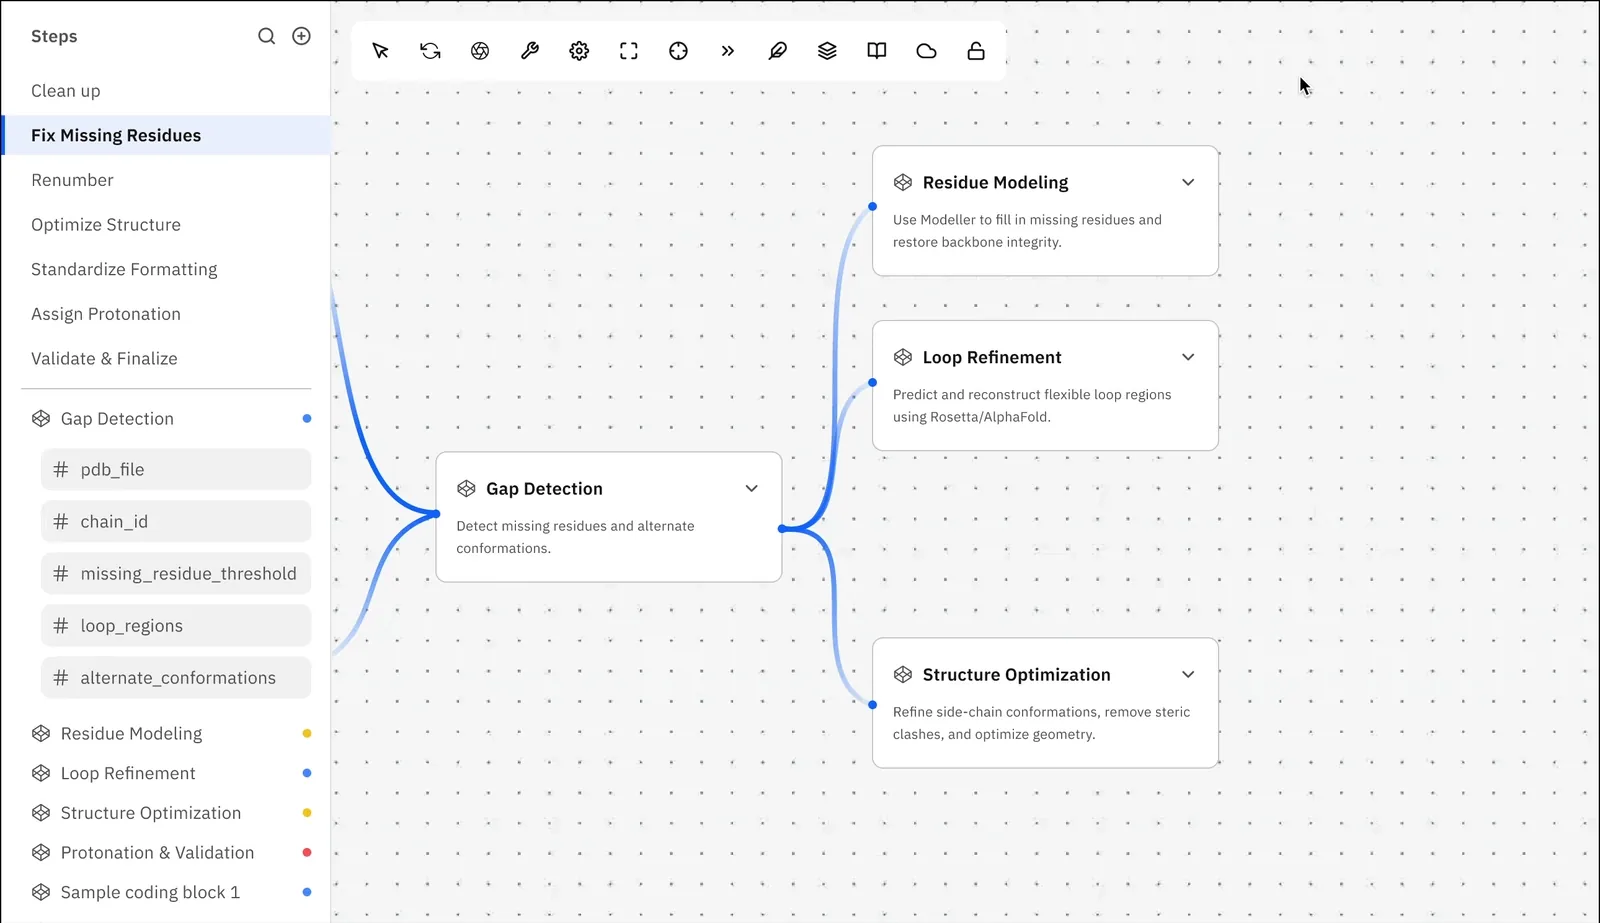
Task: Open the wrench tool in toolbar
Action: (x=530, y=51)
